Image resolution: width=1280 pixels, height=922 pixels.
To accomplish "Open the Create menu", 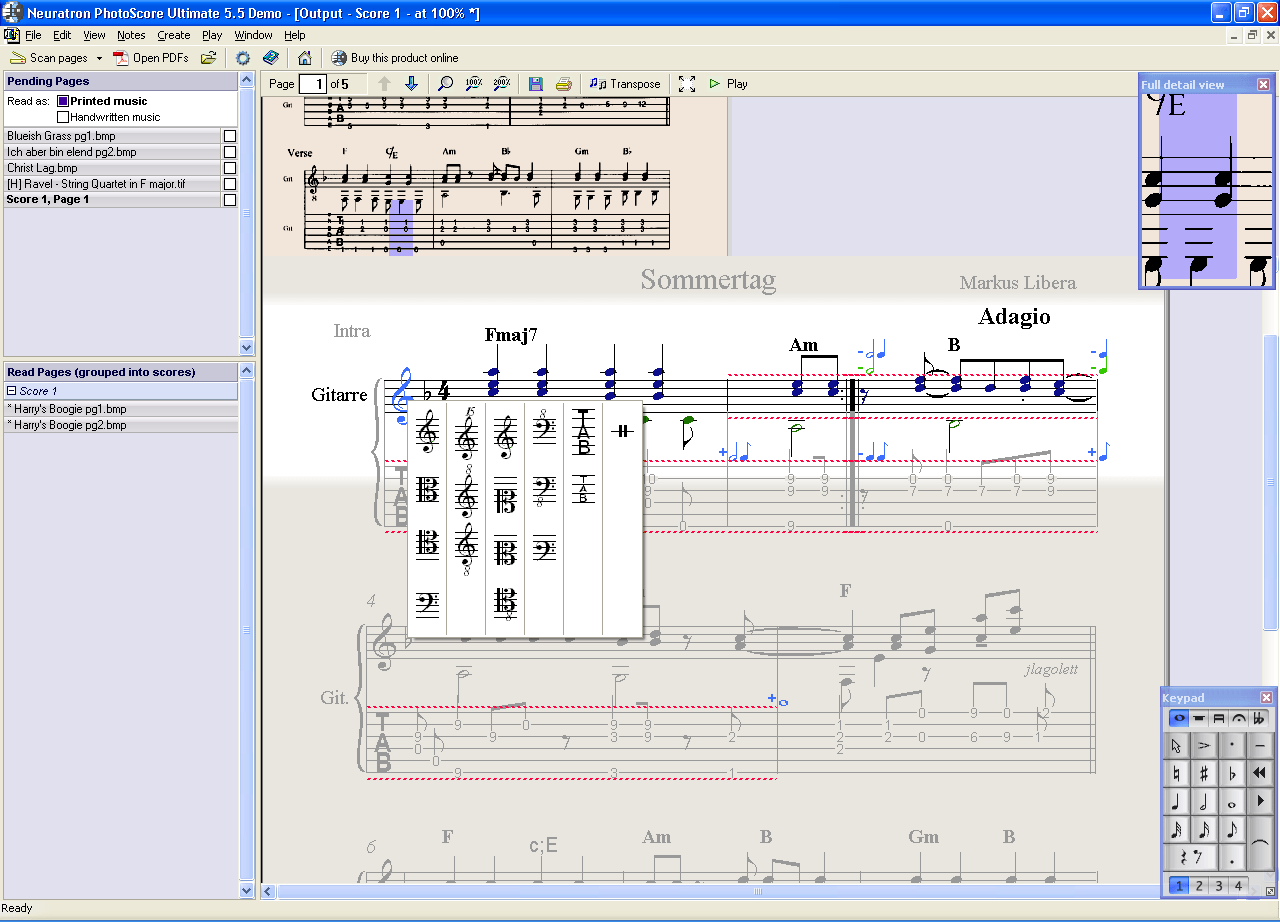I will point(173,35).
